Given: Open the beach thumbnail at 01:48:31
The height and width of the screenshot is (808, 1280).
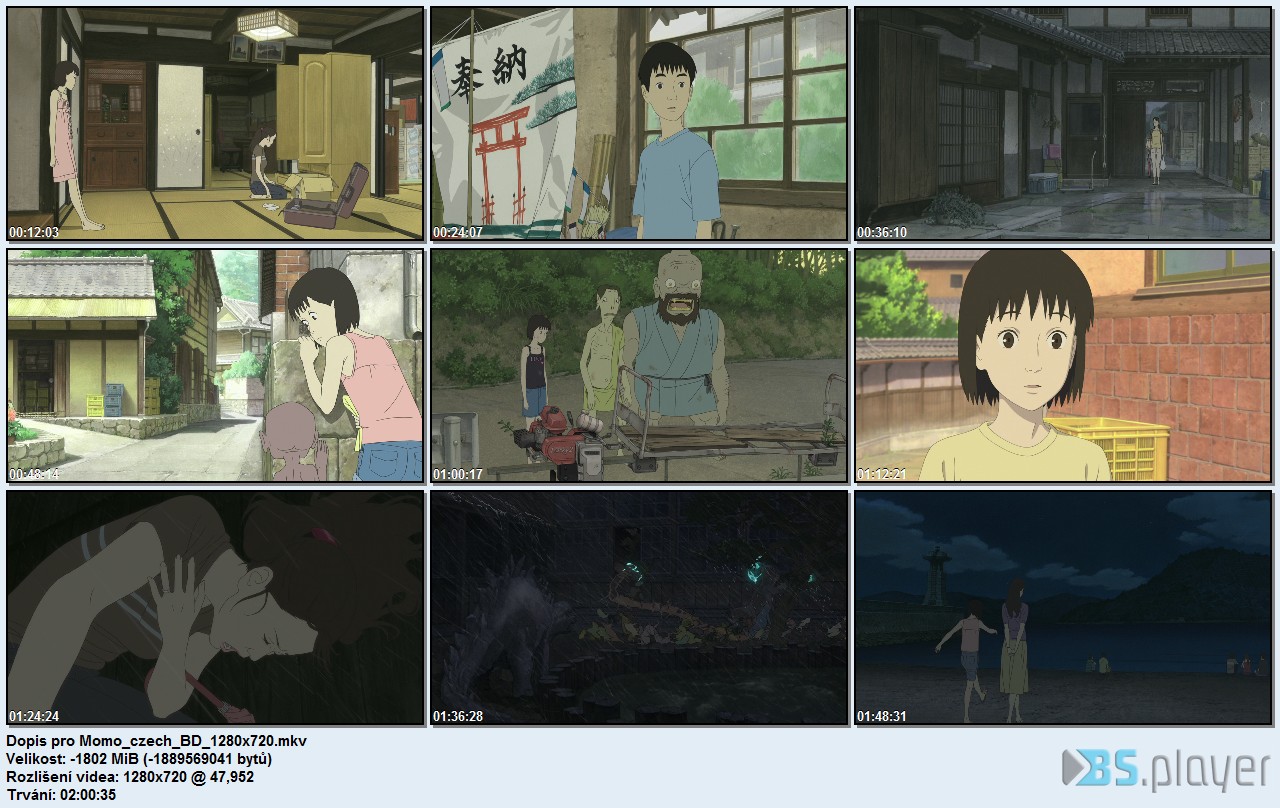Looking at the screenshot, I should point(1063,608).
